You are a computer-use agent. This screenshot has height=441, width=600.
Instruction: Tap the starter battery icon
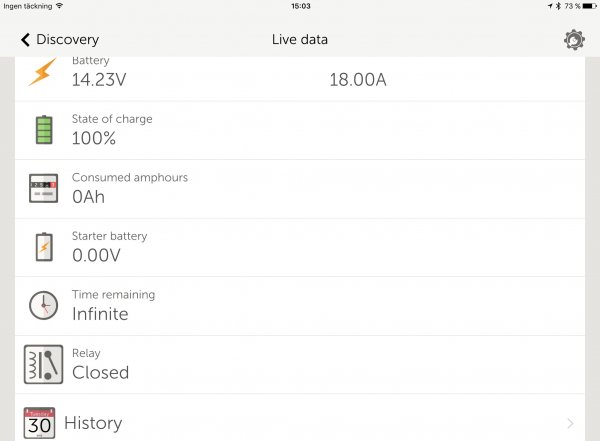tap(43, 247)
